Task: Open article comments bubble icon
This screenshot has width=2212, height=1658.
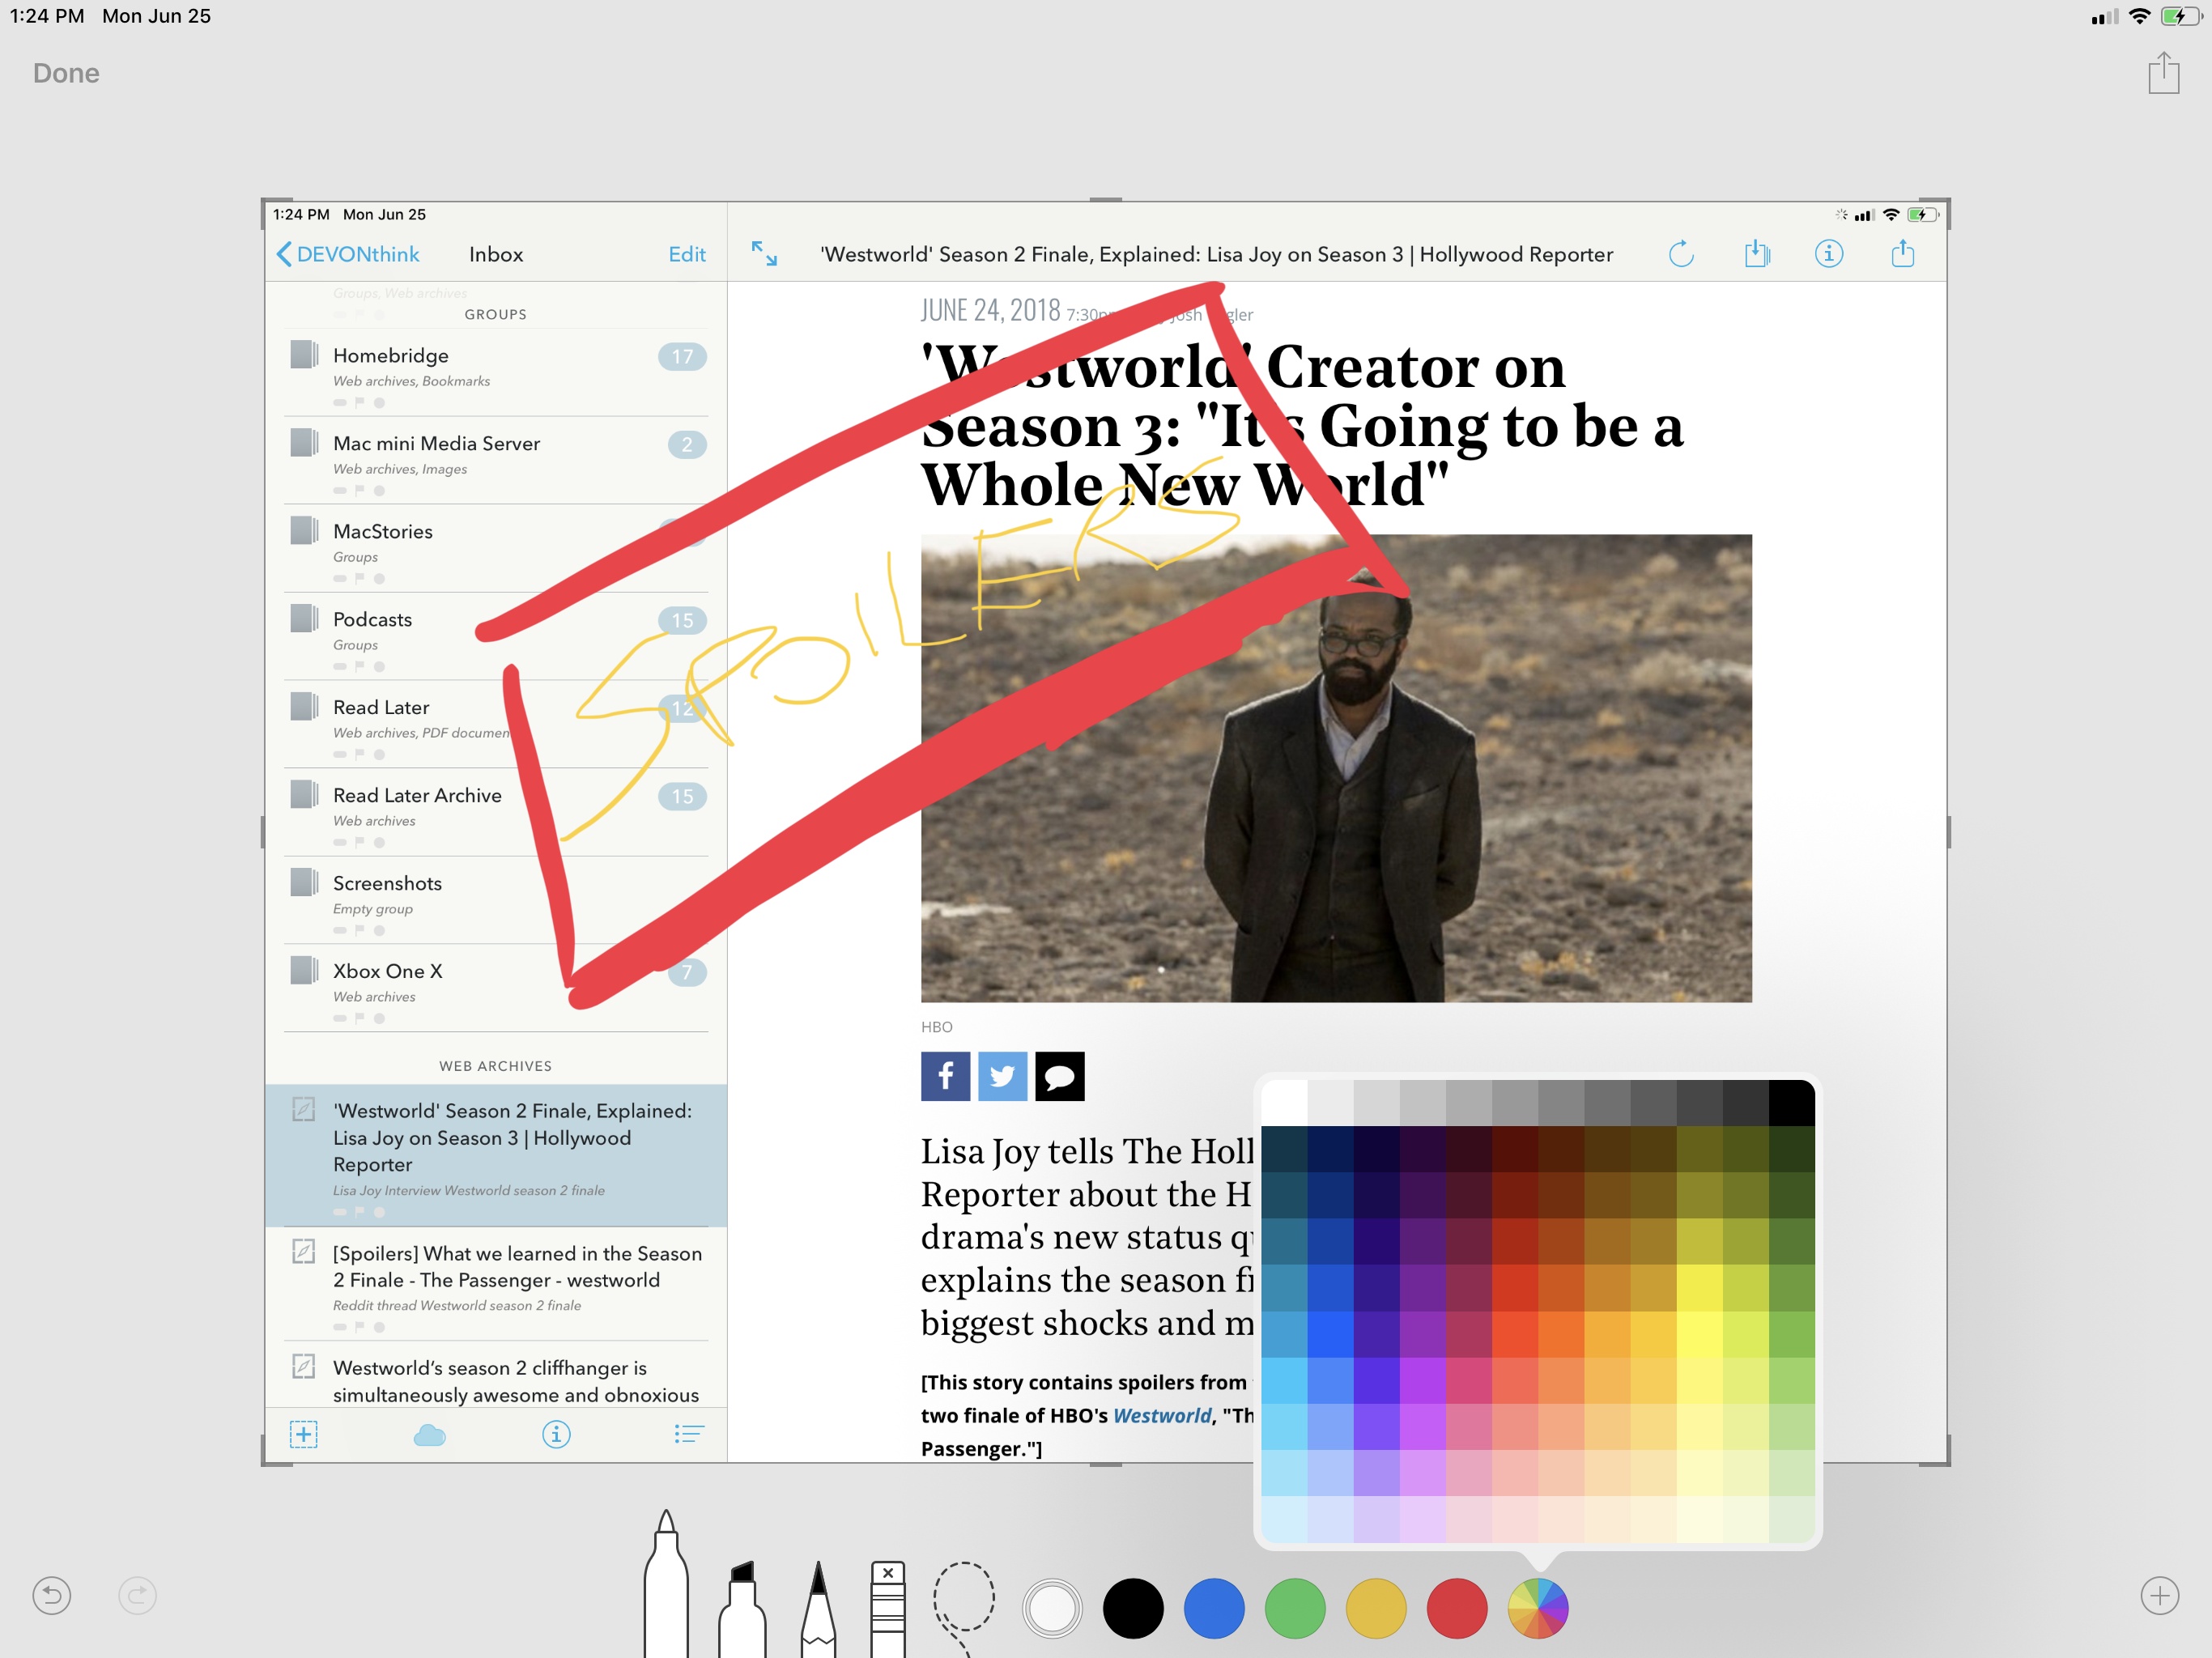Action: pos(1060,1076)
